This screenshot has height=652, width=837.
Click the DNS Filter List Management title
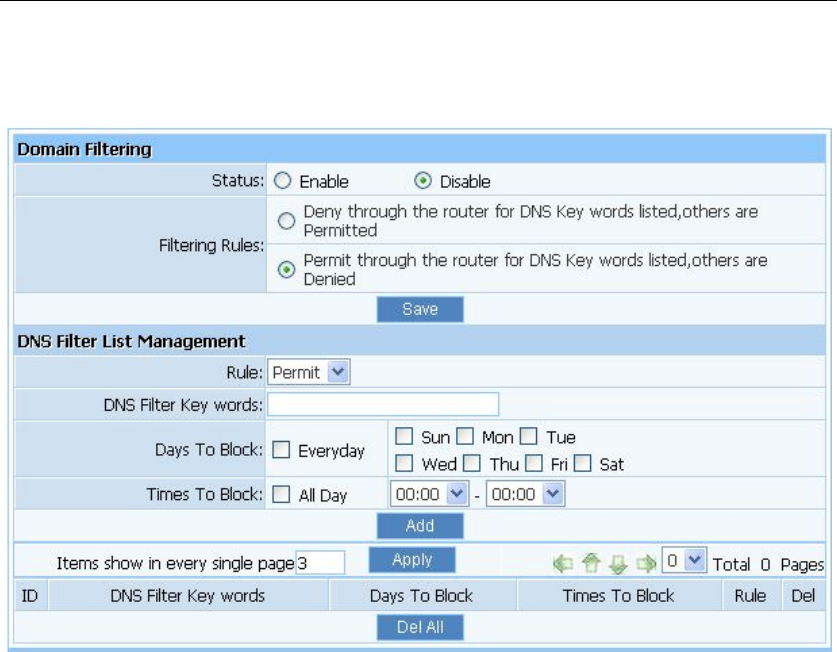coord(131,341)
